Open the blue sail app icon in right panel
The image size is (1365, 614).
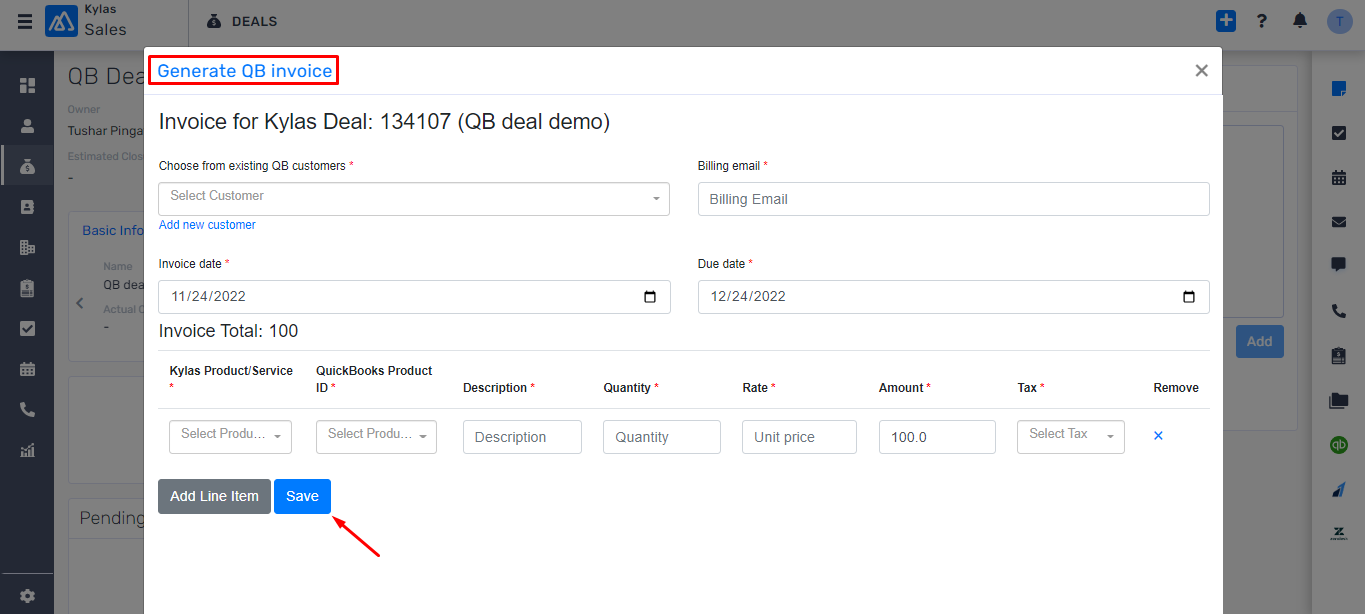tap(1339, 489)
